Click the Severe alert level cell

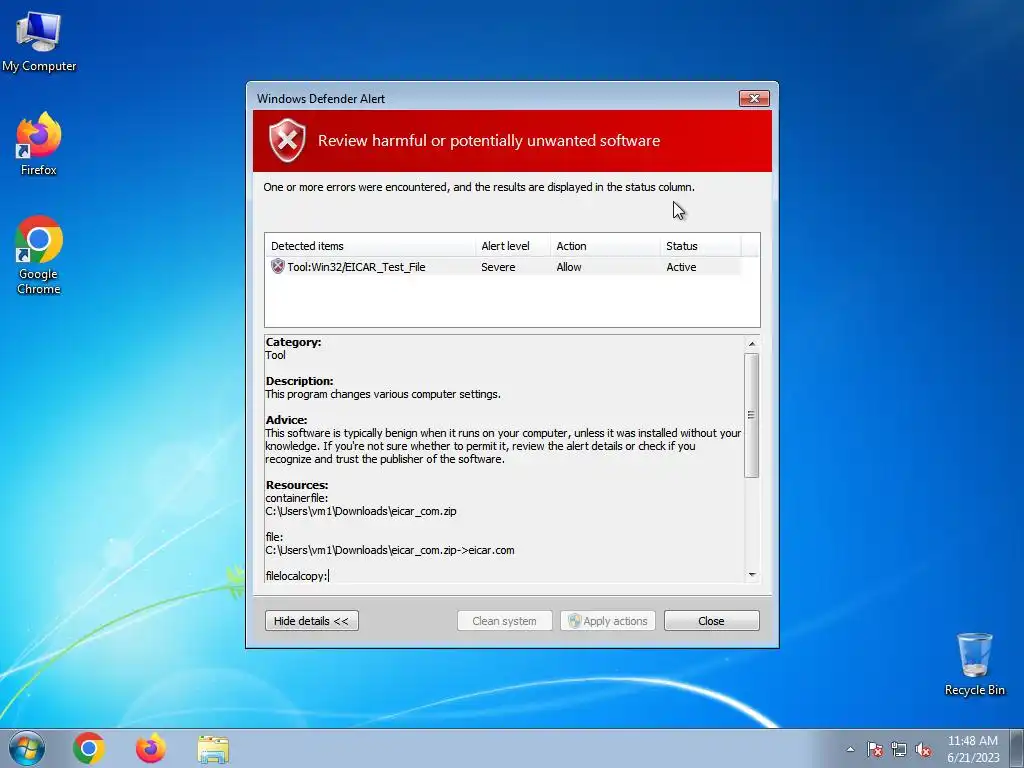pos(498,267)
